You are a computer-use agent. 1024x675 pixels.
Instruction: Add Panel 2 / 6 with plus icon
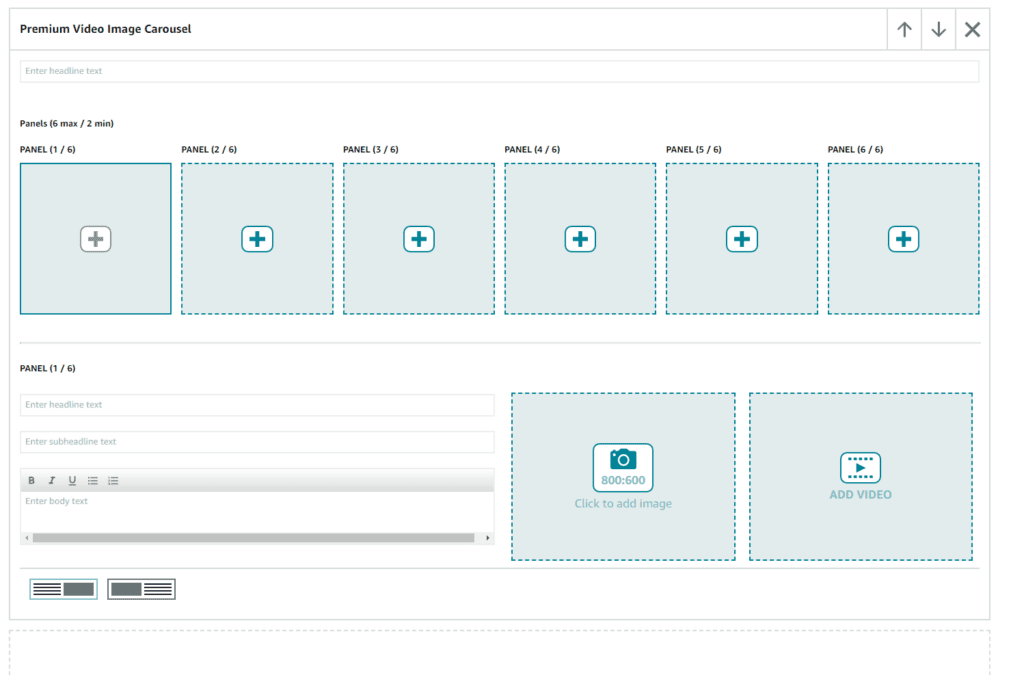(x=257, y=239)
